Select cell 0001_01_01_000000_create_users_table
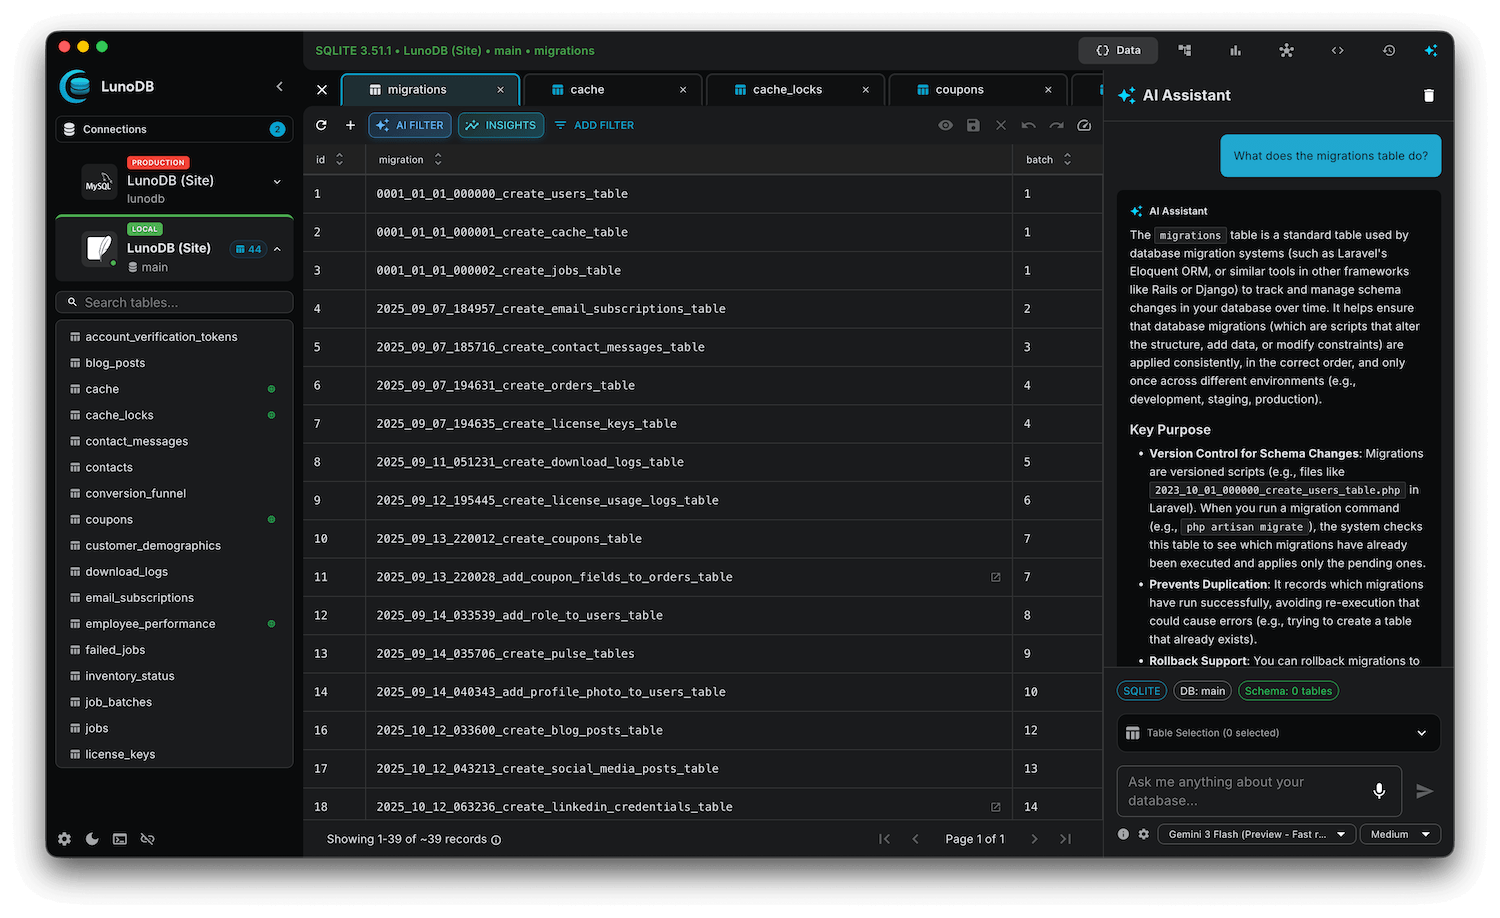Screen dimensions: 1500x918 [x=689, y=194]
